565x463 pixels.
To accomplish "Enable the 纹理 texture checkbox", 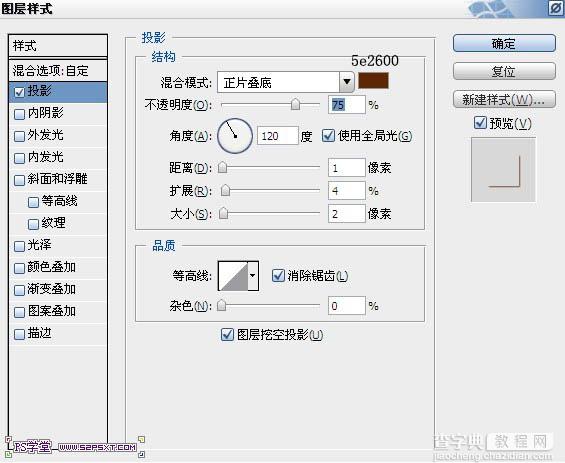I will 34,224.
